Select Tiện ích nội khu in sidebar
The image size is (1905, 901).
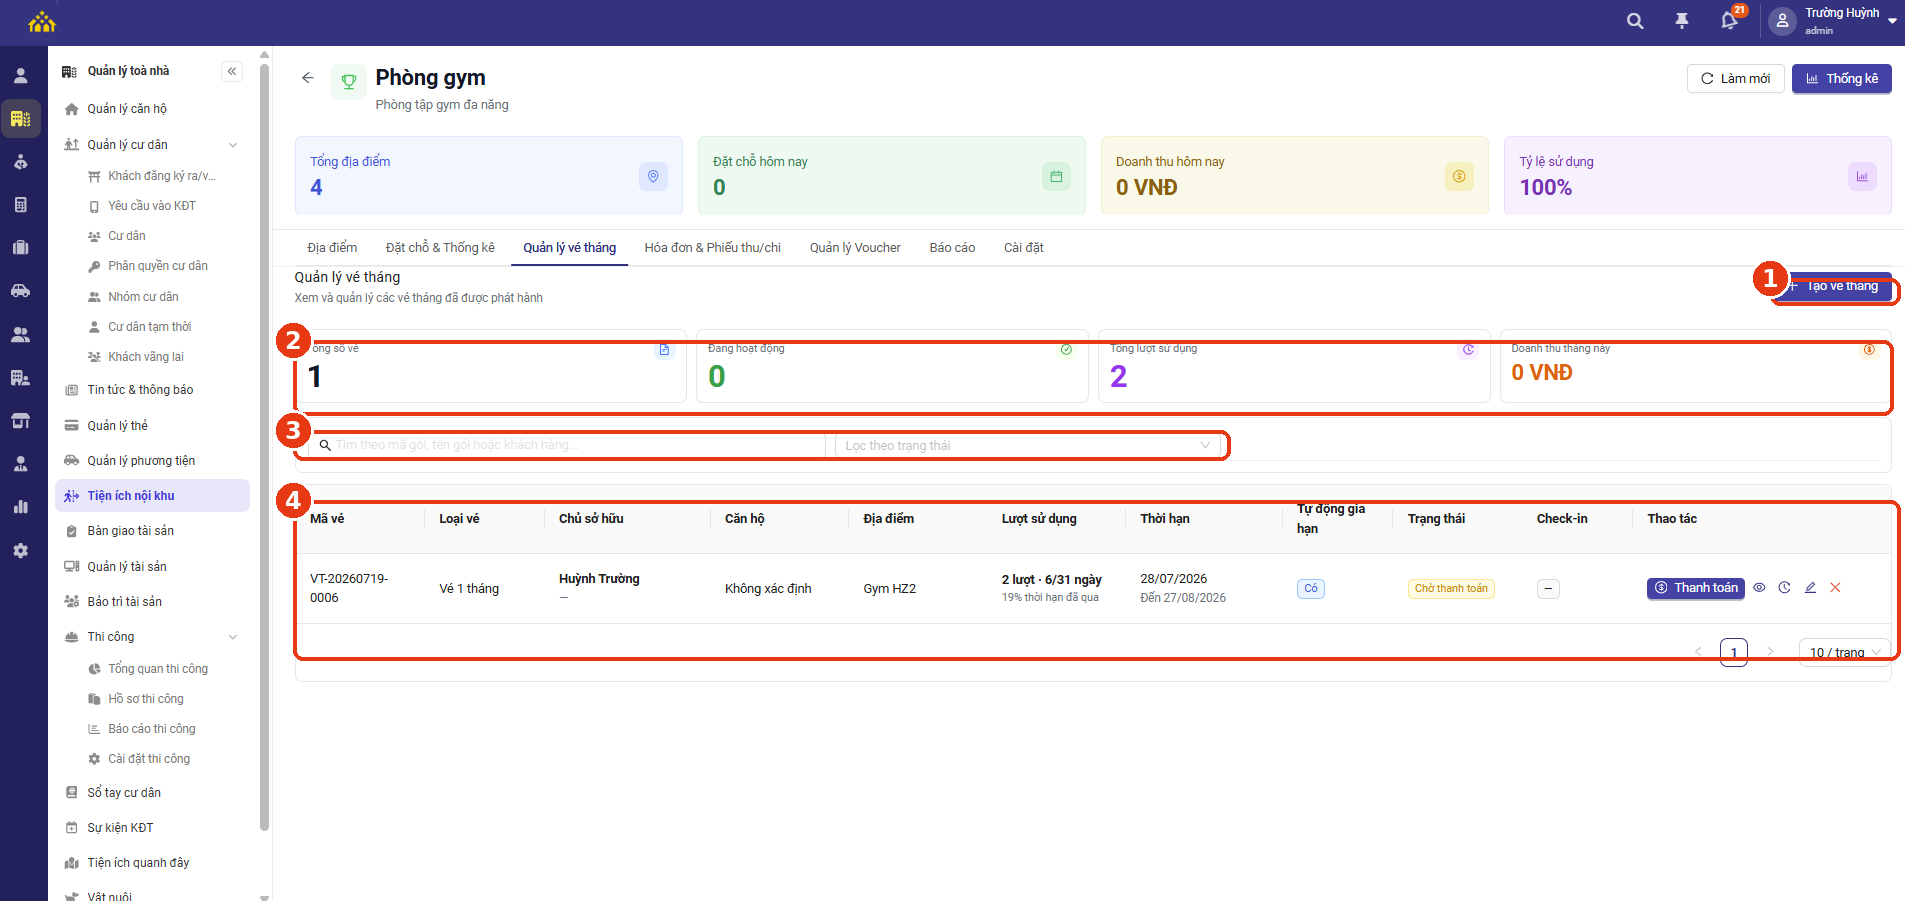coord(152,496)
